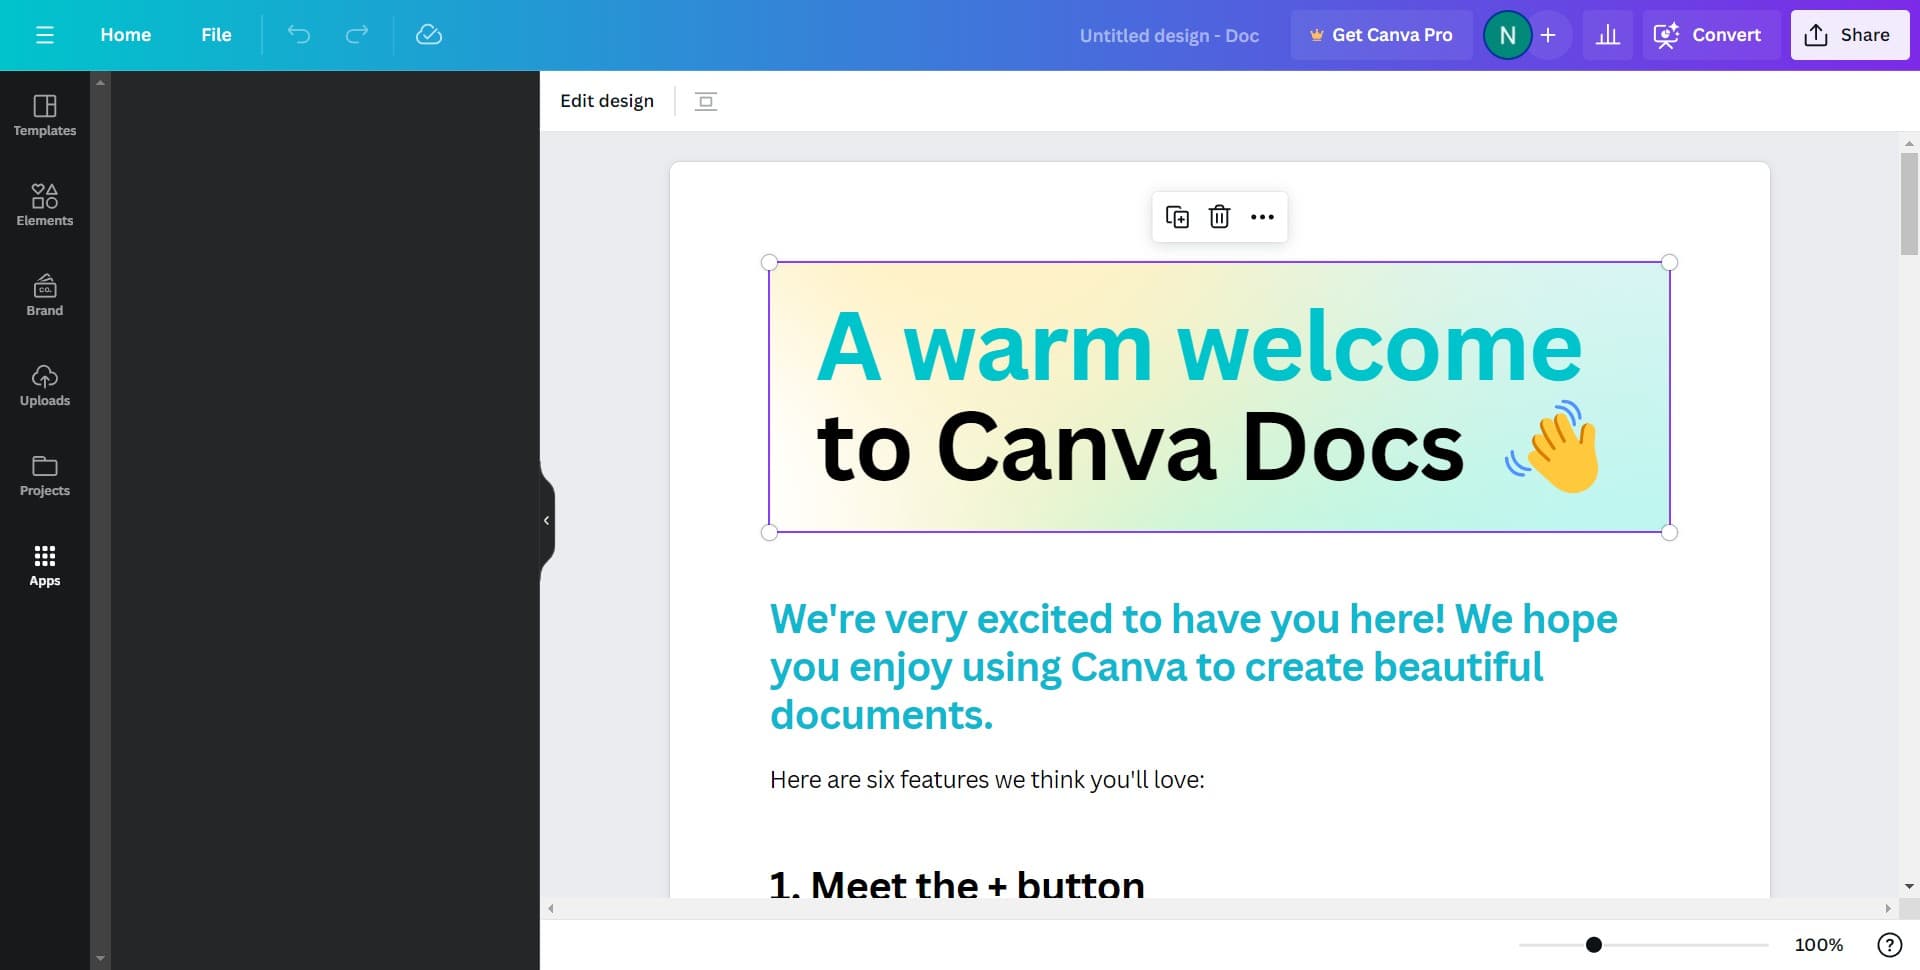Collapse the side panel
1920x970 pixels.
[x=546, y=520]
